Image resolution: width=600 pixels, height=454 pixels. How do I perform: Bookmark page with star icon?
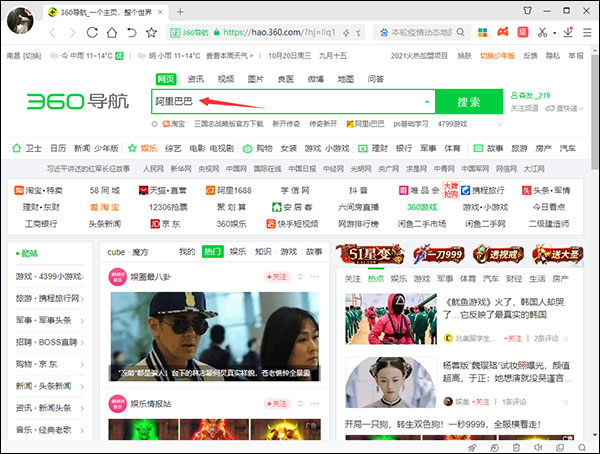click(x=152, y=33)
